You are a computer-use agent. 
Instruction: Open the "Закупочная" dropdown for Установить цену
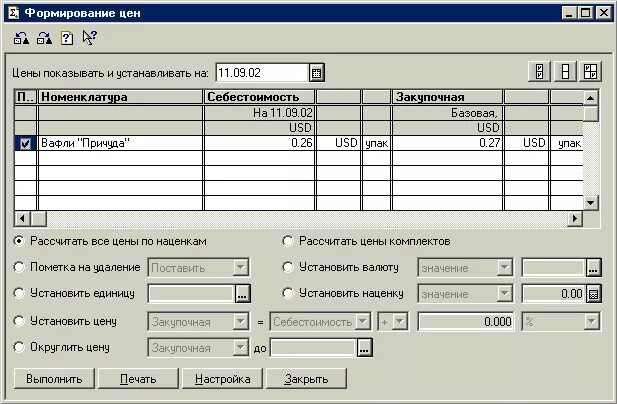[240, 322]
